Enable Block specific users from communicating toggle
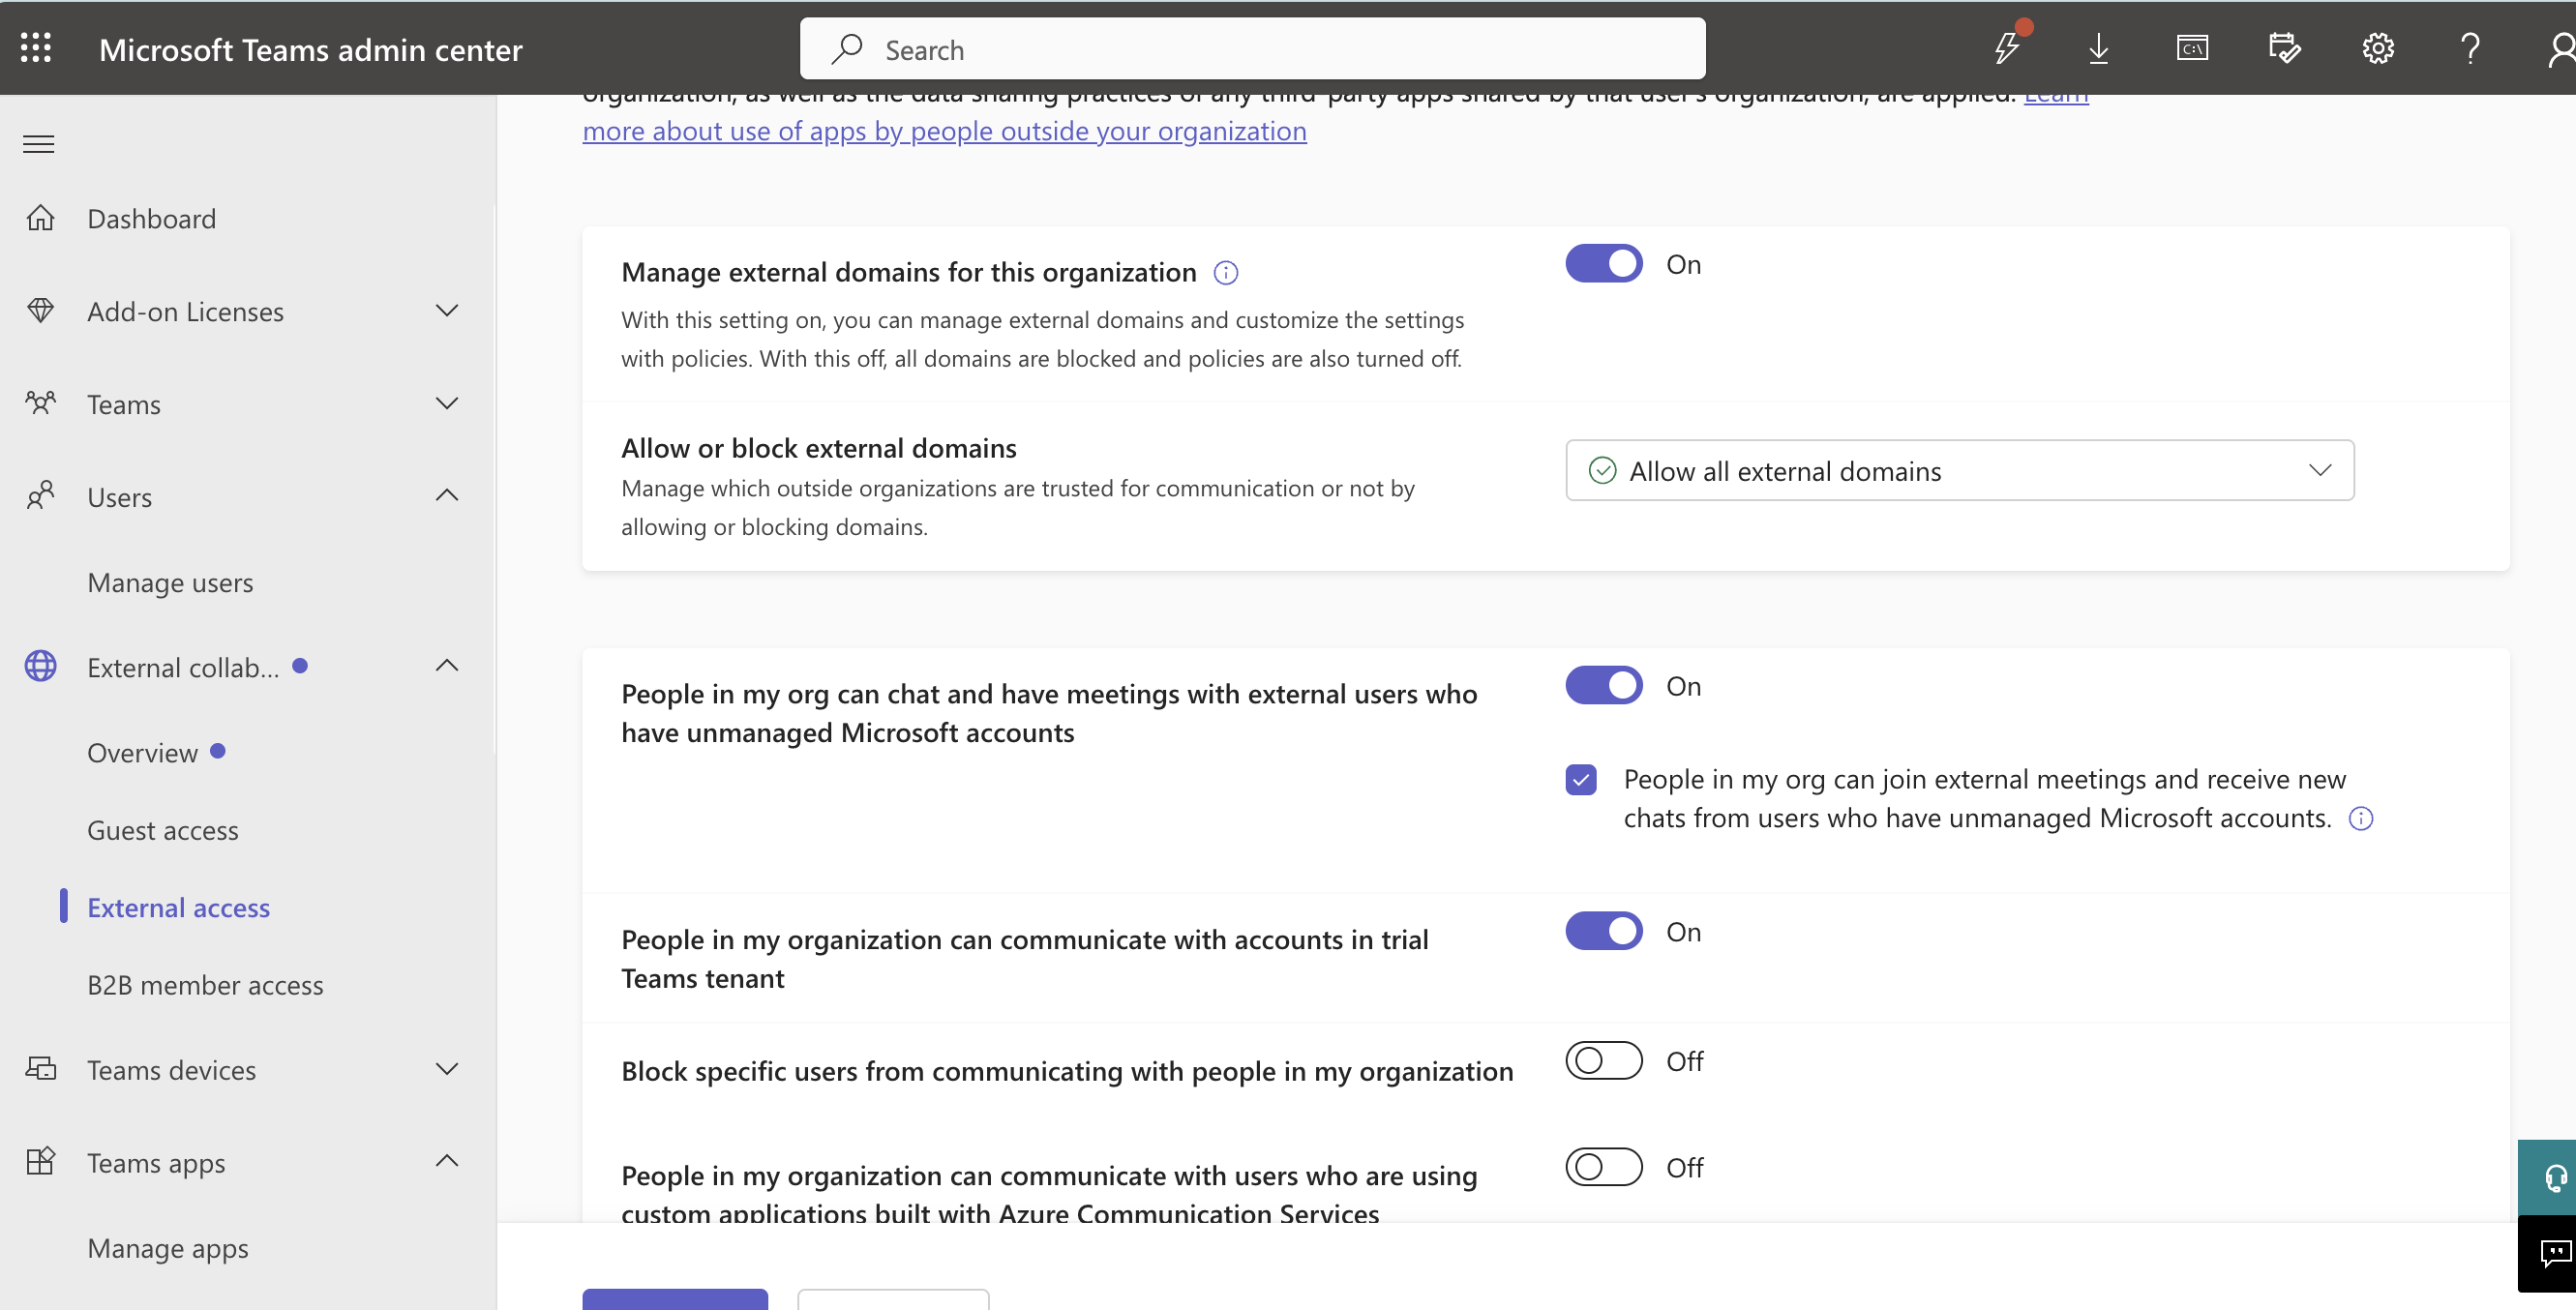The width and height of the screenshot is (2576, 1310). pyautogui.click(x=1604, y=1060)
